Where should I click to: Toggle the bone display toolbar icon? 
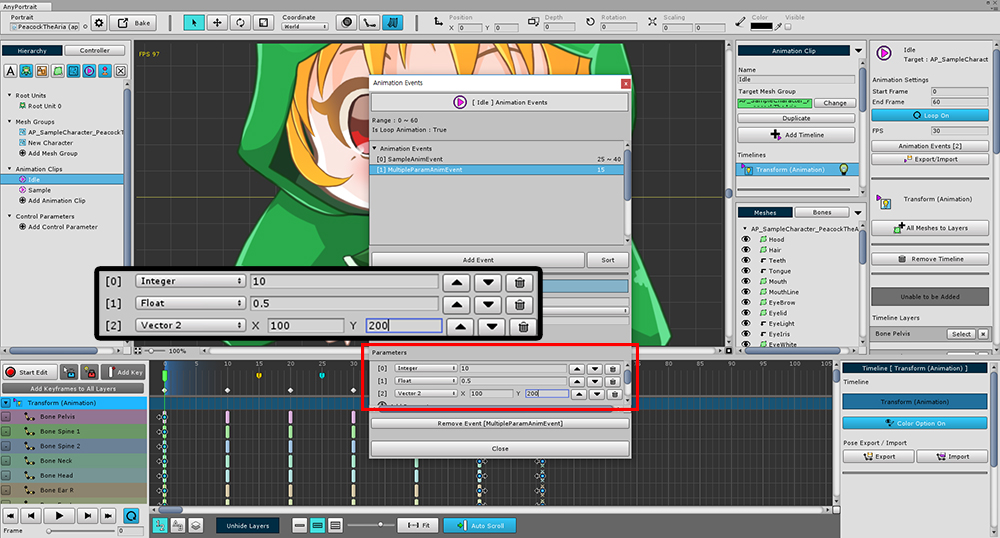pyautogui.click(x=369, y=23)
